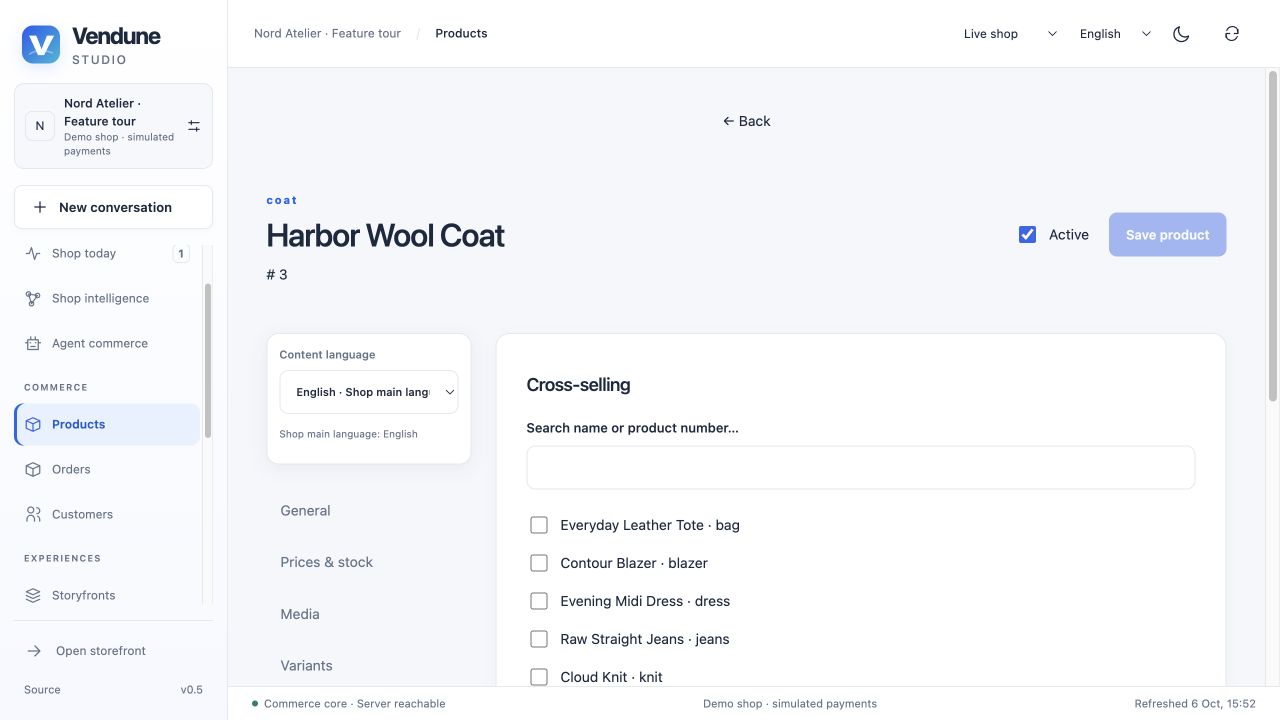
Task: Click the Agent commerce robot icon
Action: click(x=33, y=343)
